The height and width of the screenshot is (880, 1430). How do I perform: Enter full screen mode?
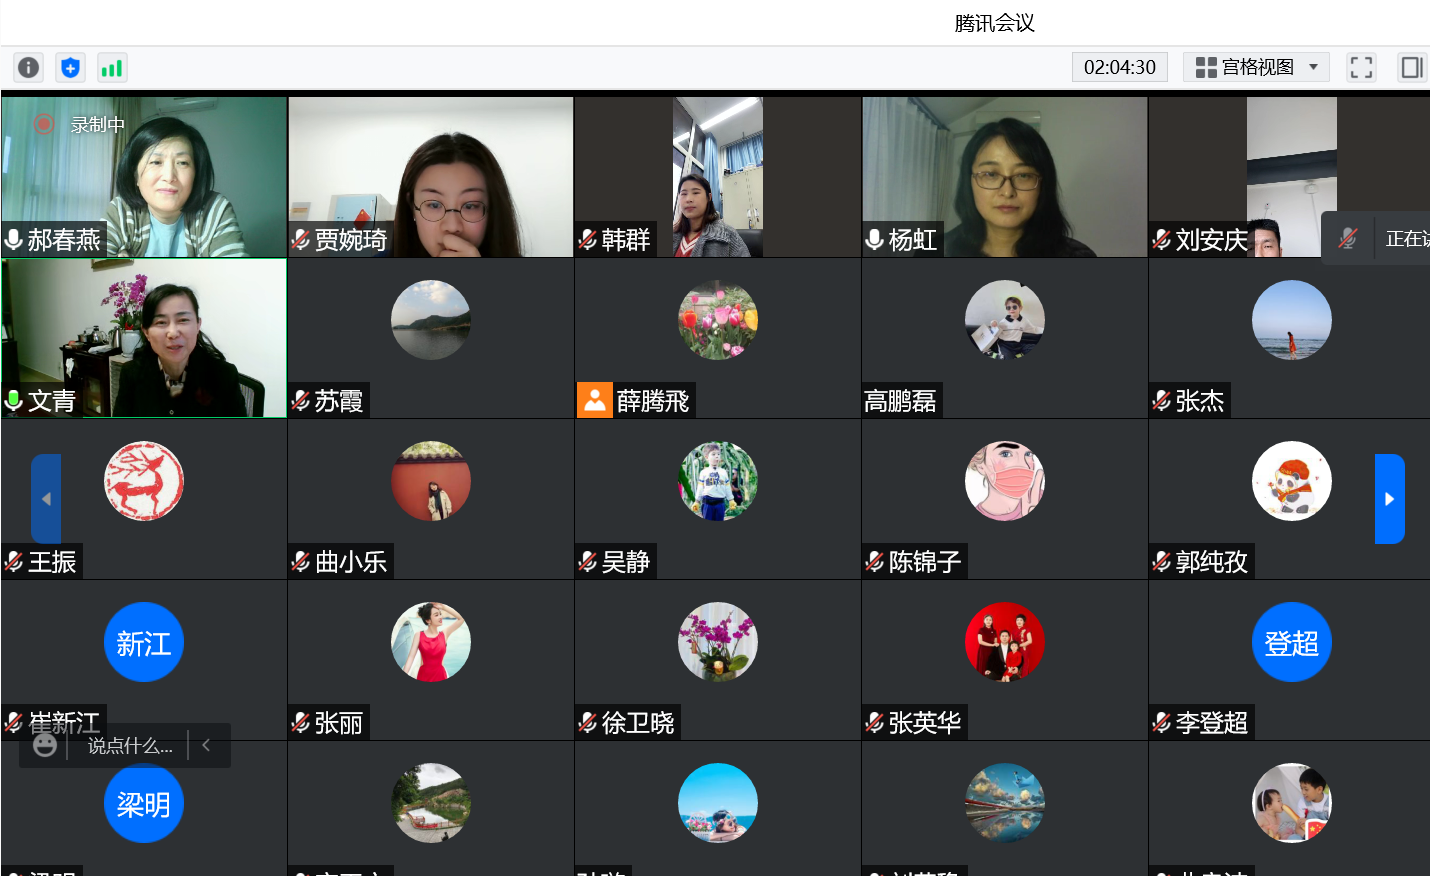[1361, 67]
